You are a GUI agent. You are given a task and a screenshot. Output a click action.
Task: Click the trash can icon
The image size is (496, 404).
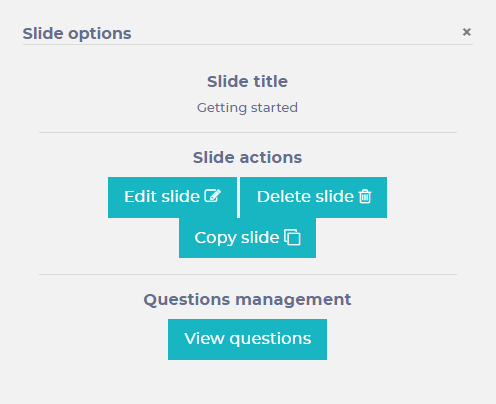pyautogui.click(x=365, y=196)
